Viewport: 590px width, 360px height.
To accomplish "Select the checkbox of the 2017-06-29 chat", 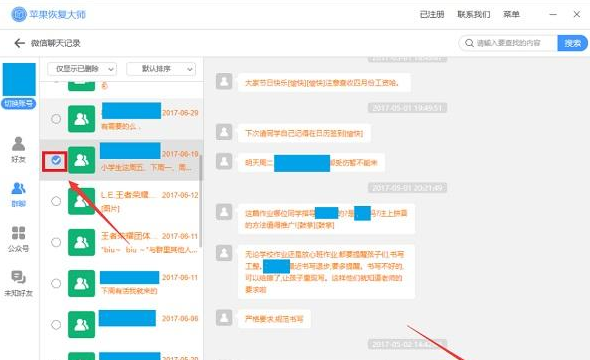I will tap(56, 119).
